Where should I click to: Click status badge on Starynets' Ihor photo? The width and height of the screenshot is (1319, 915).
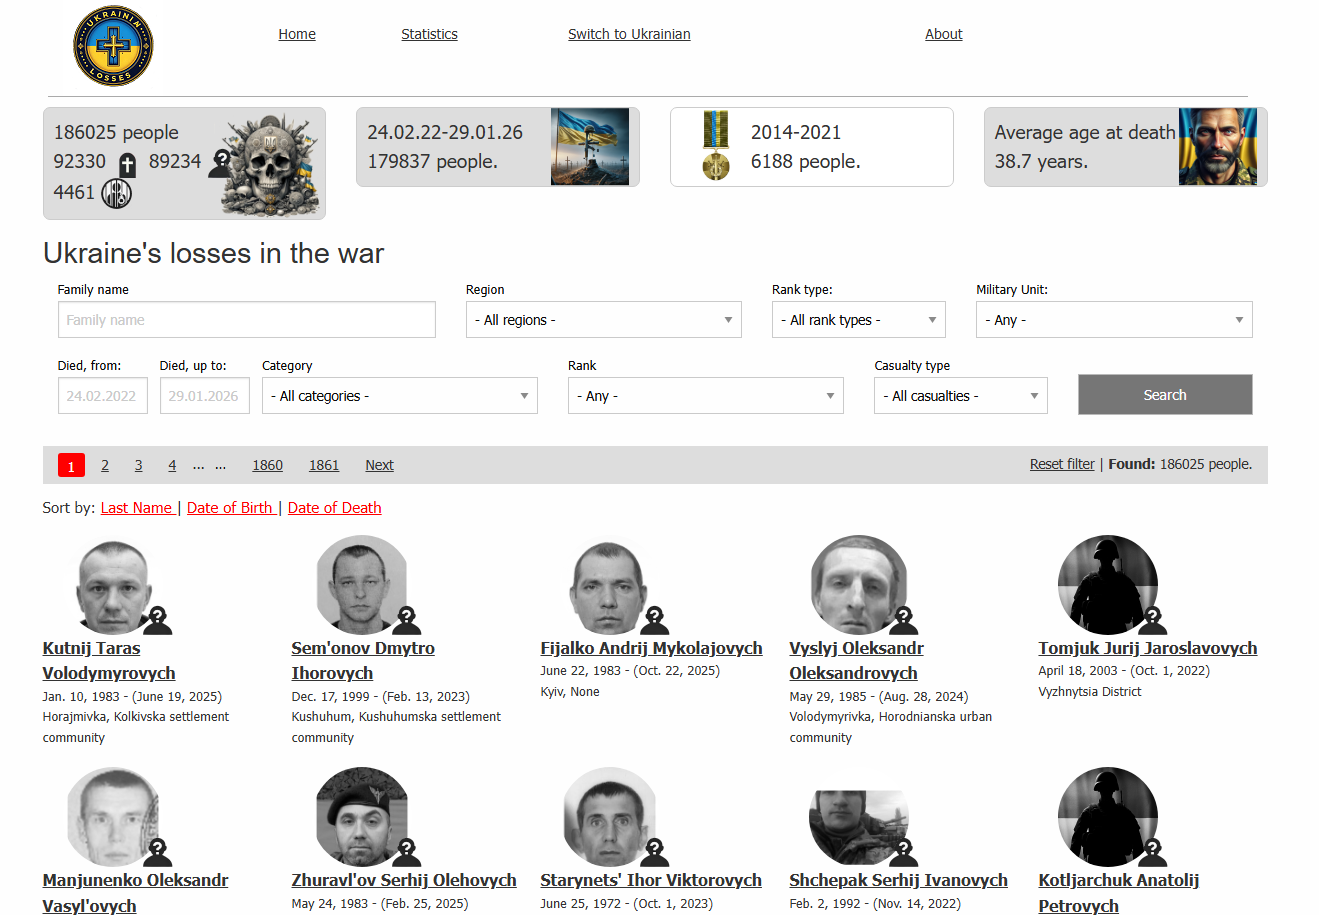[655, 853]
